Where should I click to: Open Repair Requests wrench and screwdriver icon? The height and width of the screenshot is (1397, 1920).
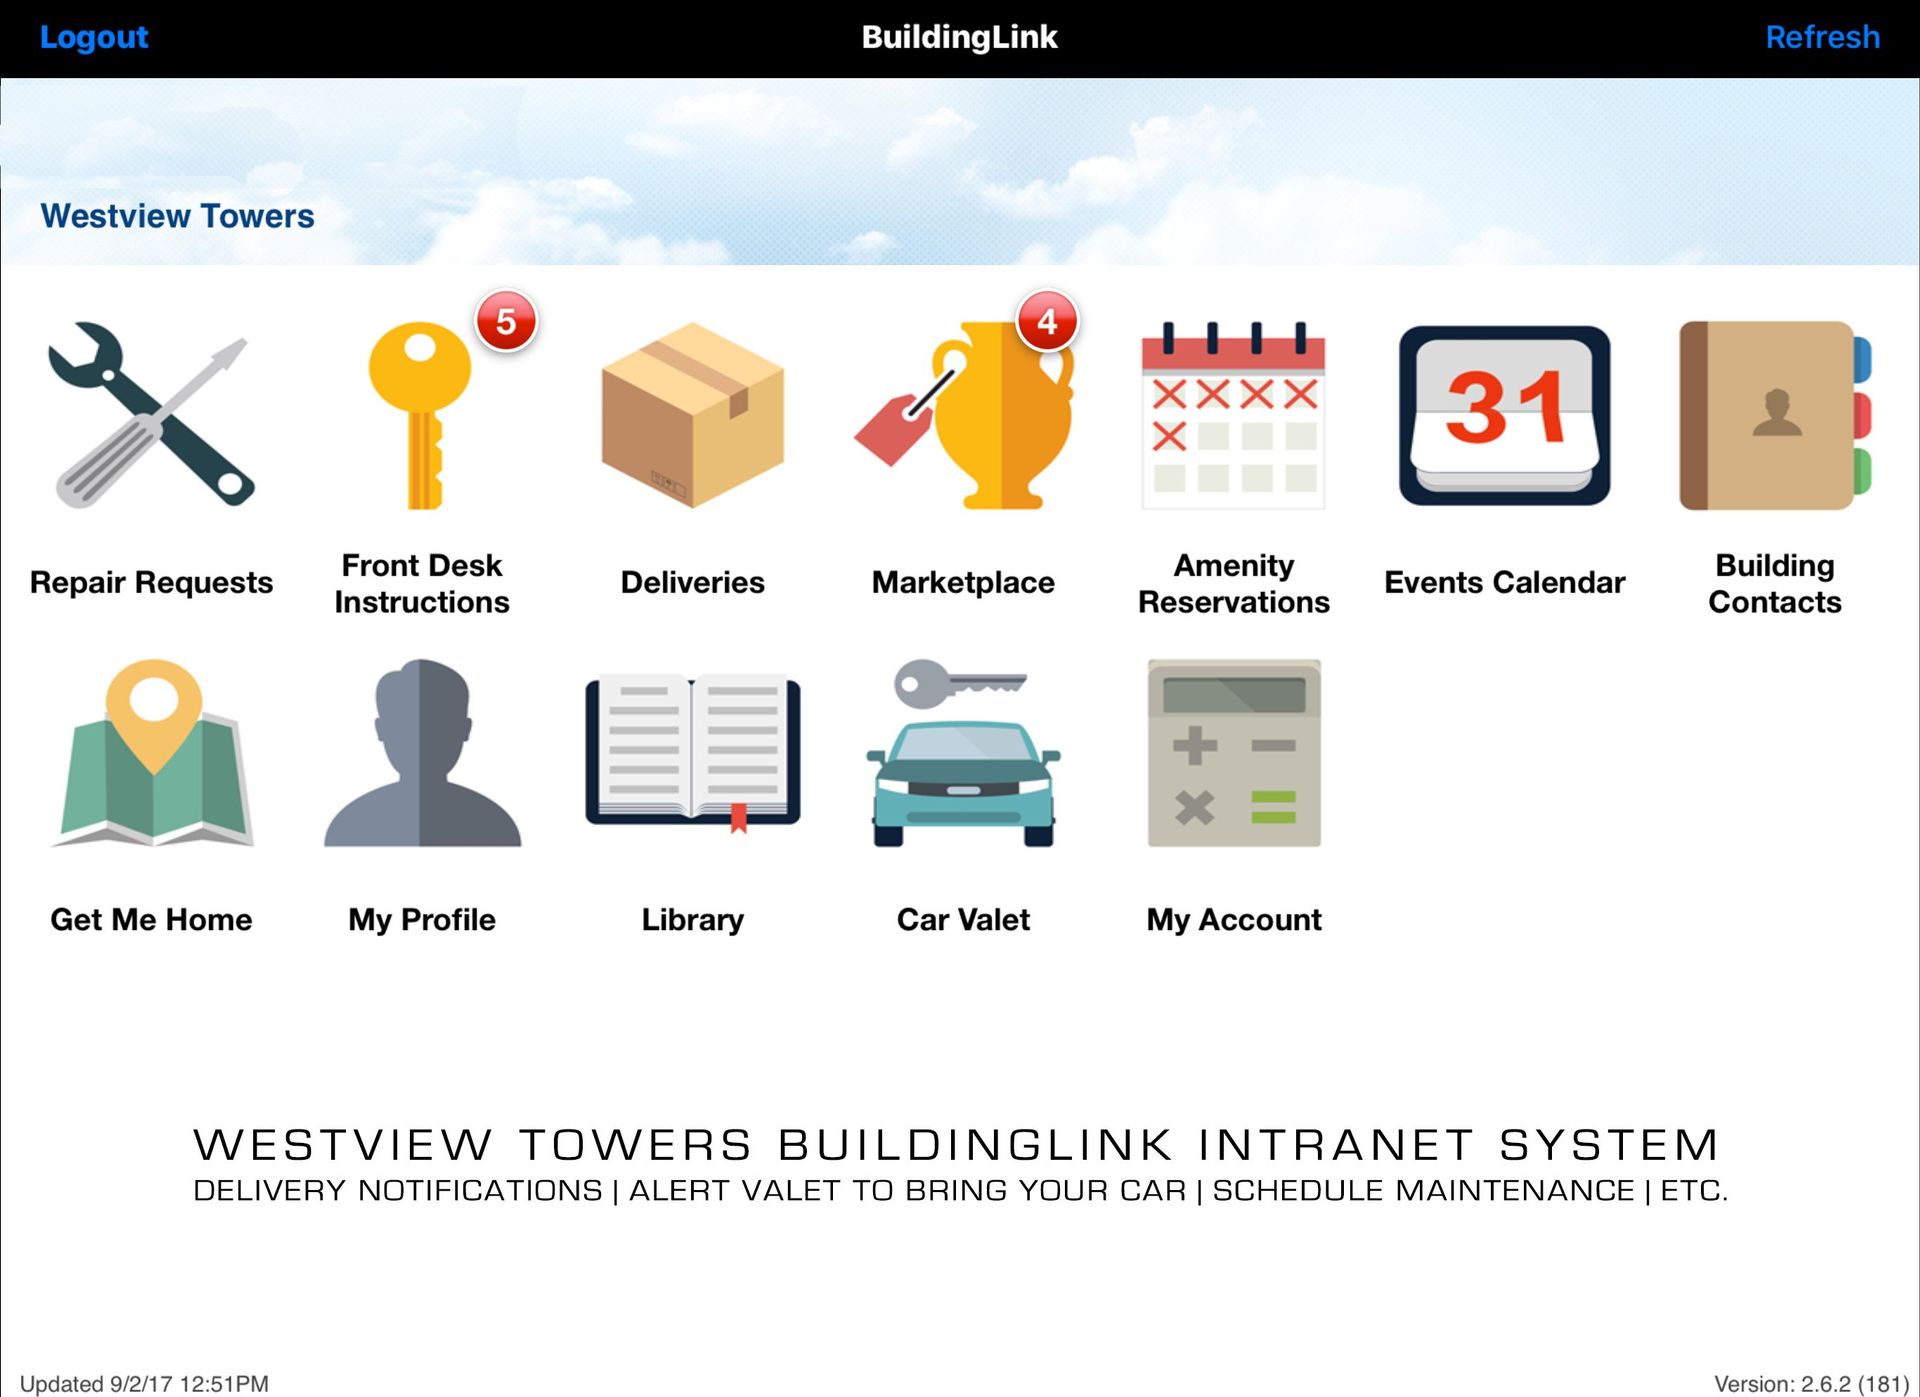tap(152, 415)
